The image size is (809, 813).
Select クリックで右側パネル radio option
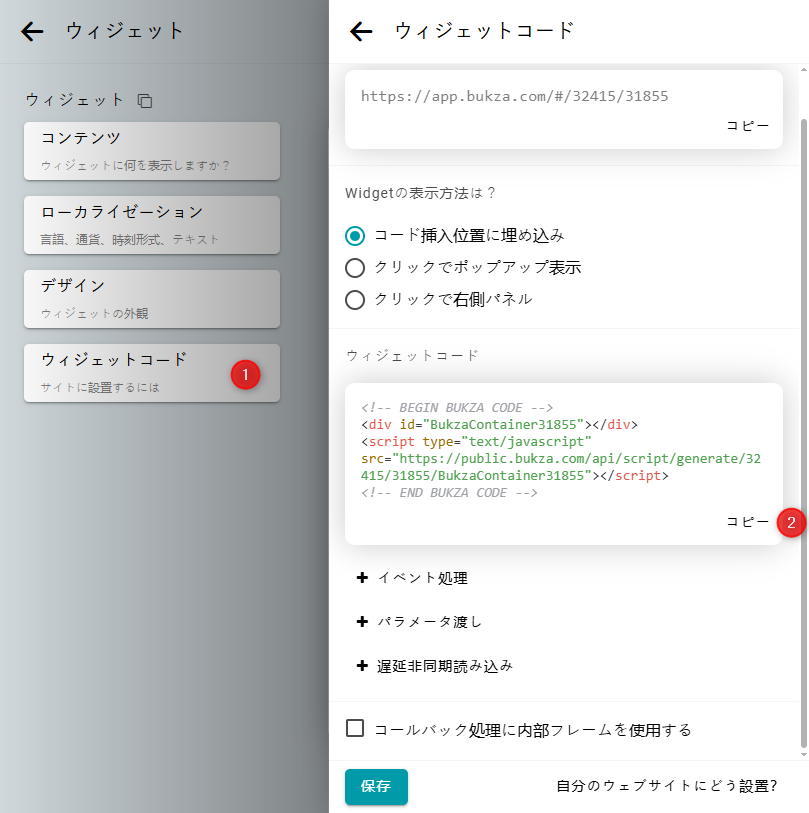coord(354,299)
